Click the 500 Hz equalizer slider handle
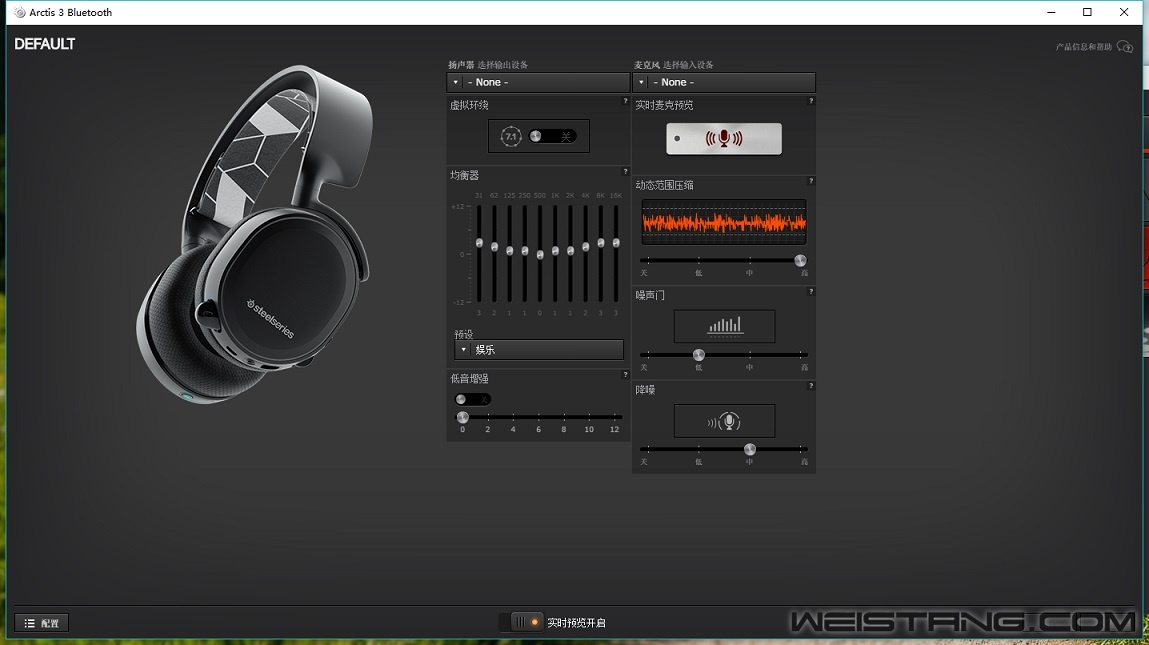 (x=540, y=255)
